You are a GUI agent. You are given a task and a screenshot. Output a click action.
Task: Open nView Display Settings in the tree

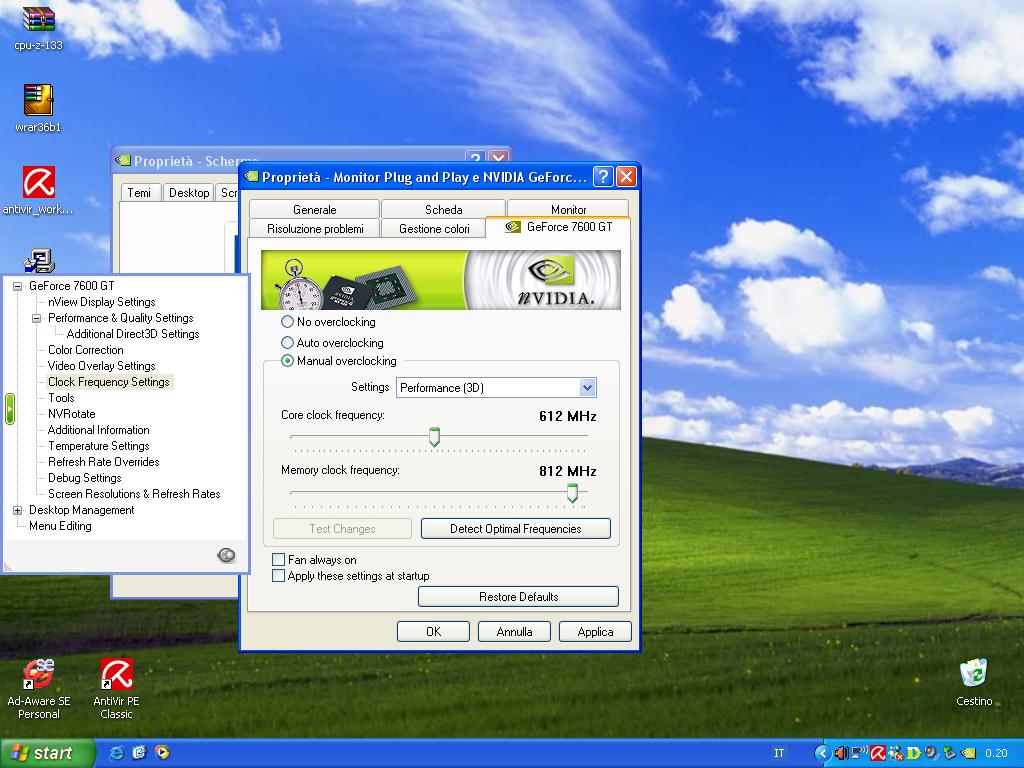coord(101,302)
